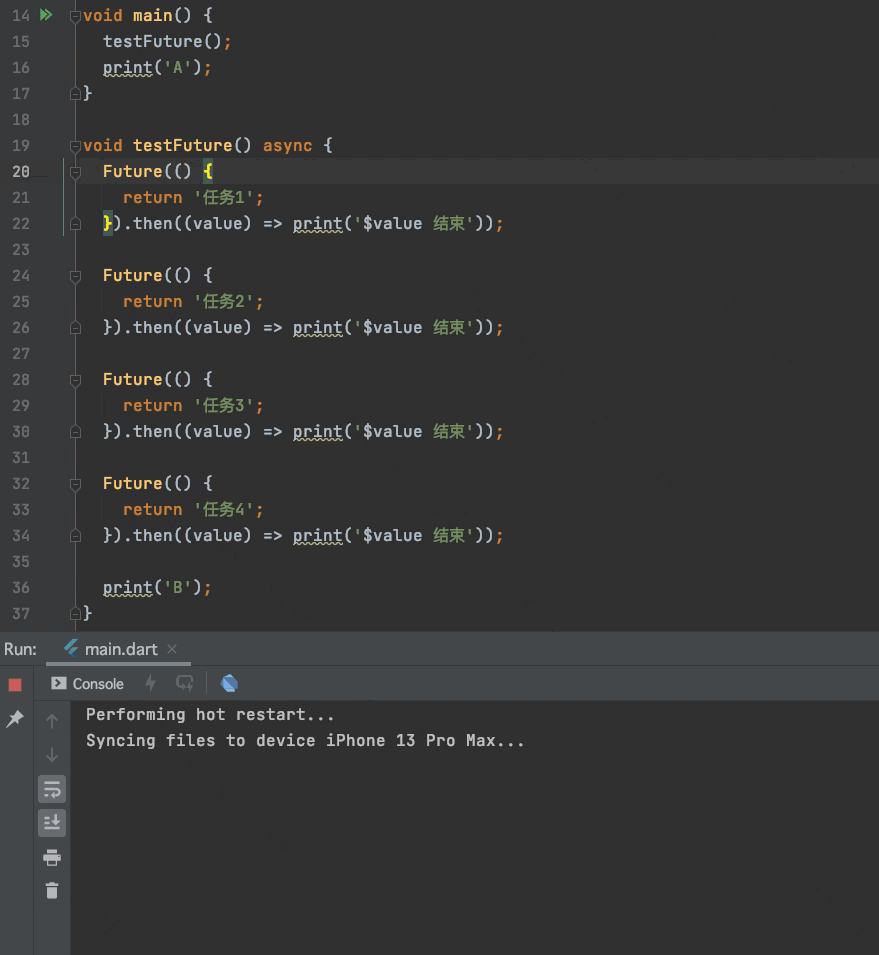Perform a Flutter hot restart
879x955 pixels.
click(184, 683)
